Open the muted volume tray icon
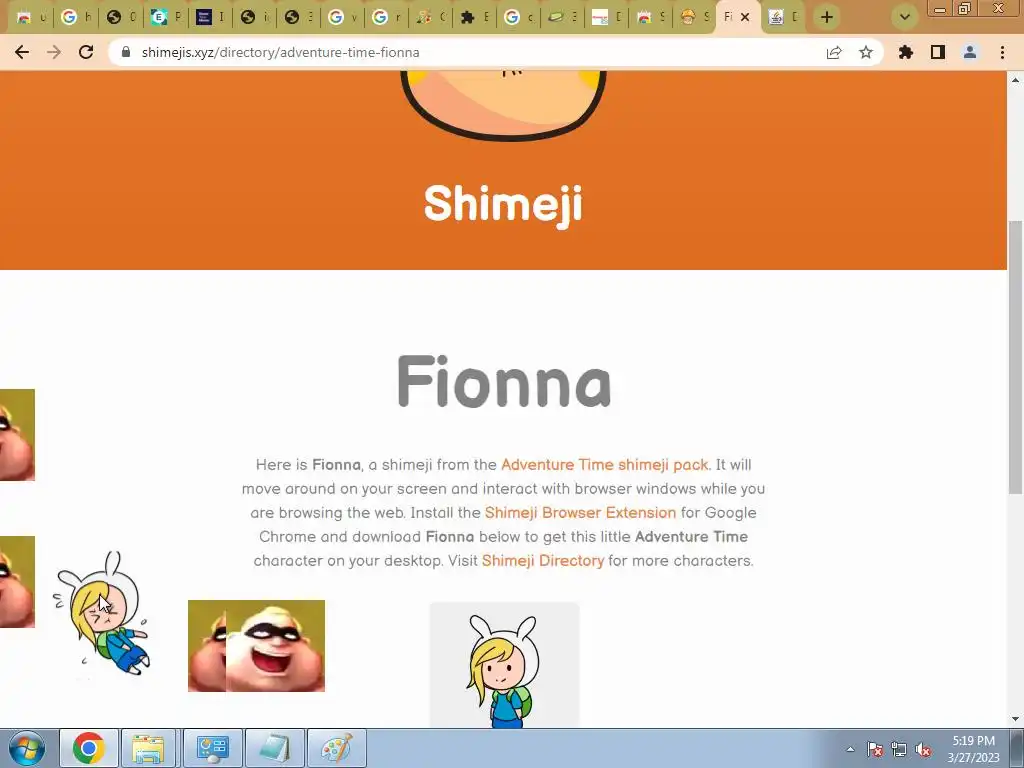 tap(923, 749)
